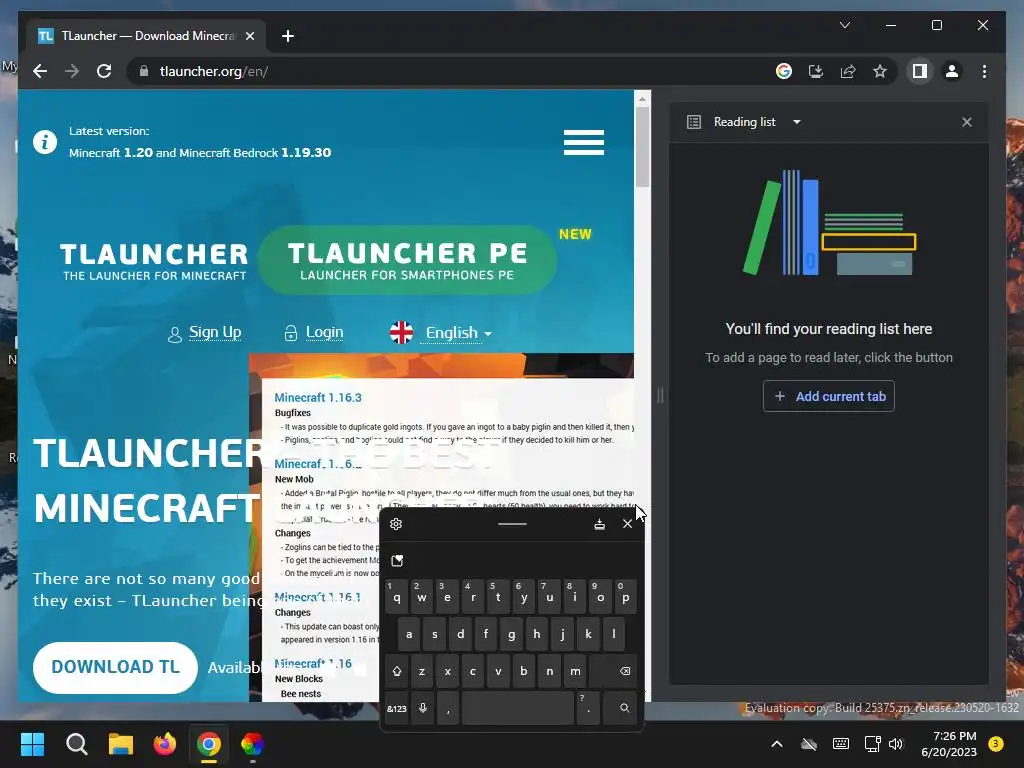1024x768 pixels.
Task: Open the website hamburger menu
Action: coord(584,142)
